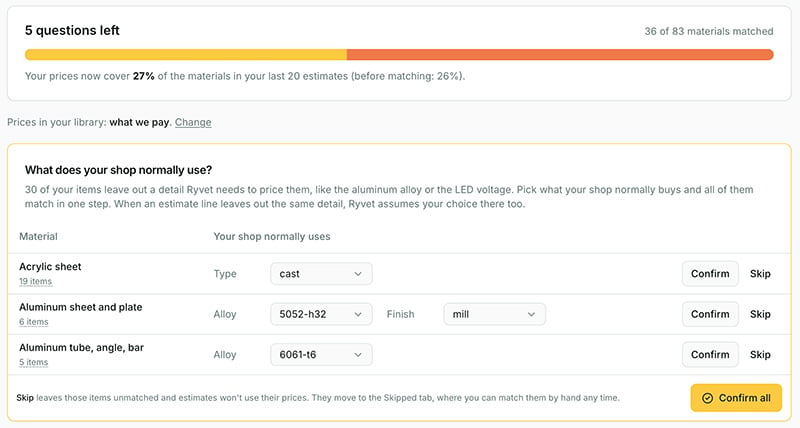Click the 'Material' column header
Viewport: 800px width, 428px height.
38,237
